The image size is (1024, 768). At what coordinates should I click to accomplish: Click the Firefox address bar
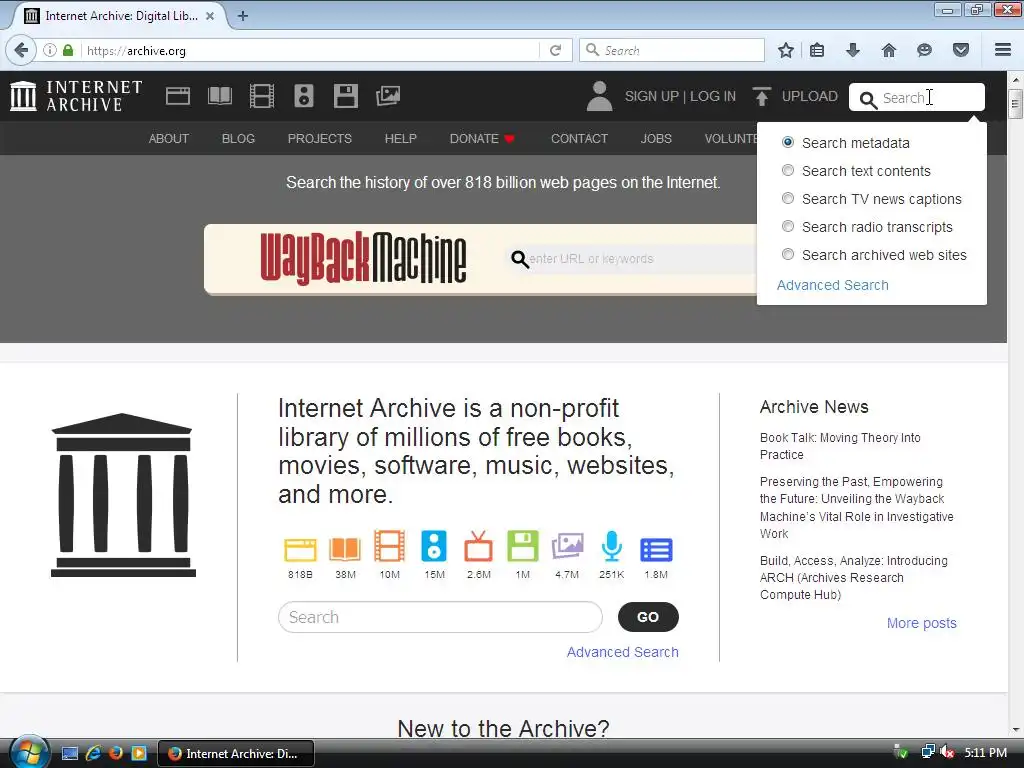click(310, 50)
